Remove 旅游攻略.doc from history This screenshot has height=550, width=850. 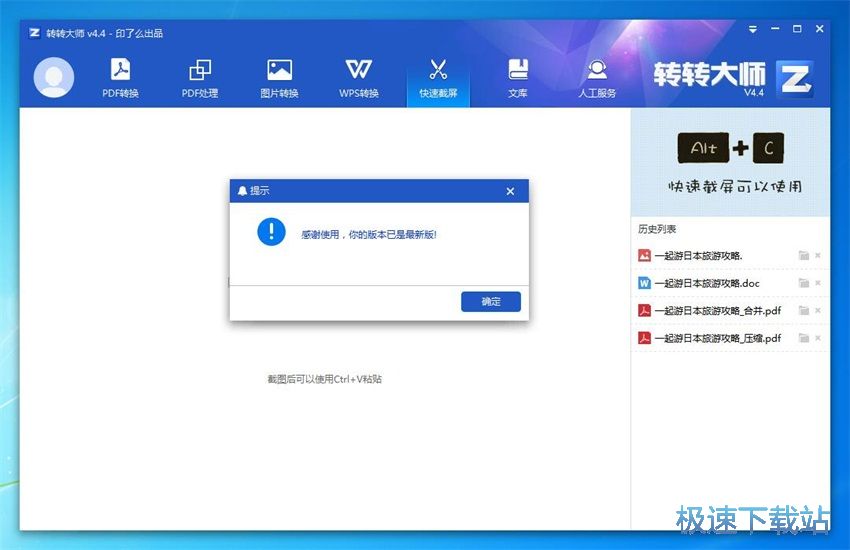(818, 283)
